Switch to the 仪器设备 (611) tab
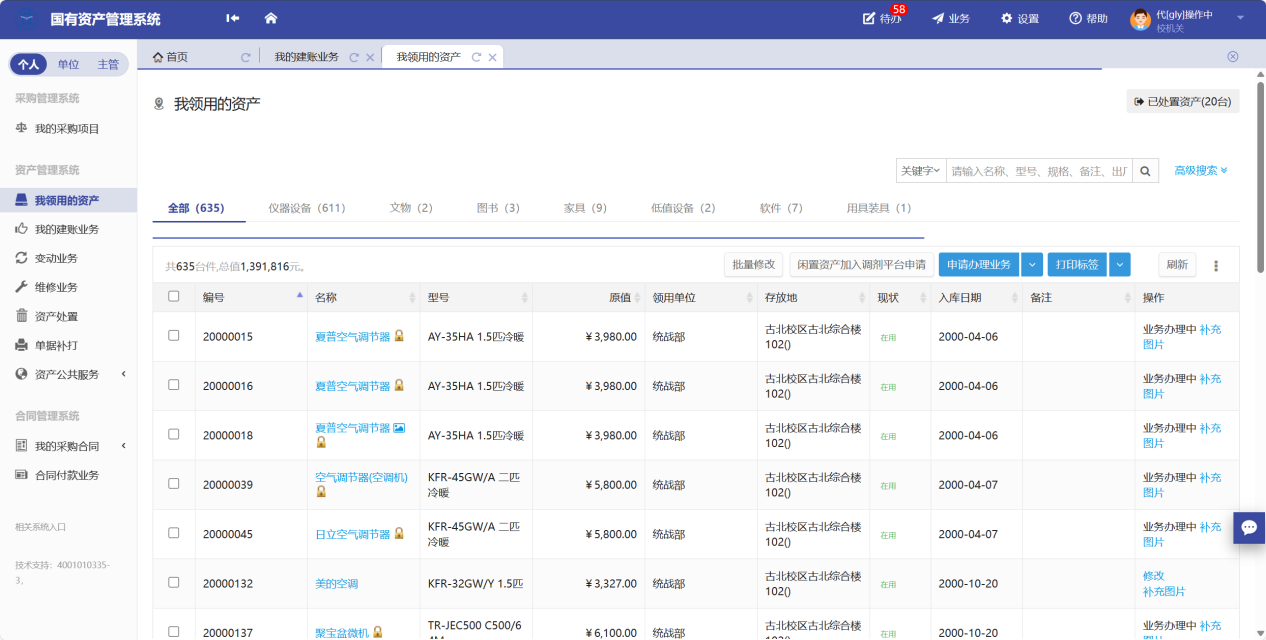Screen dimensions: 1266x640 pos(307,208)
